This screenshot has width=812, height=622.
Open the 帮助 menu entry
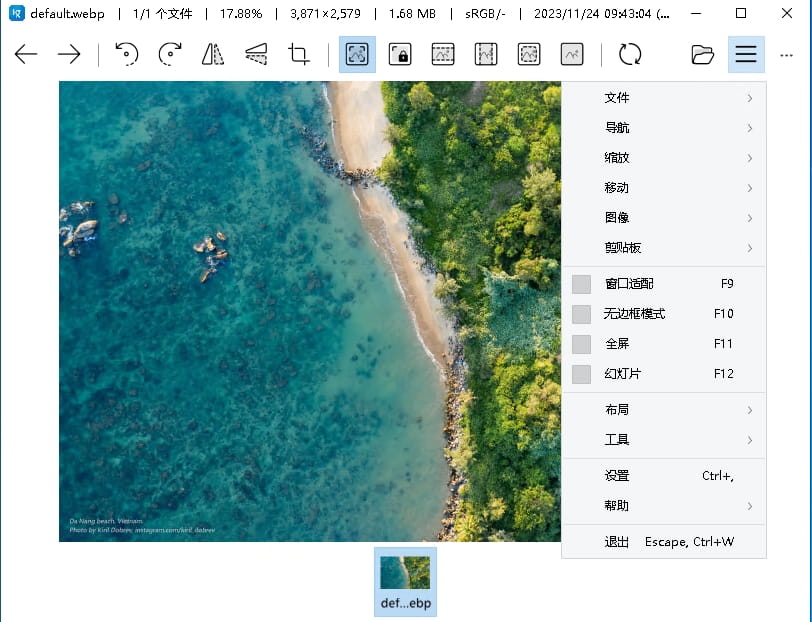[663, 506]
